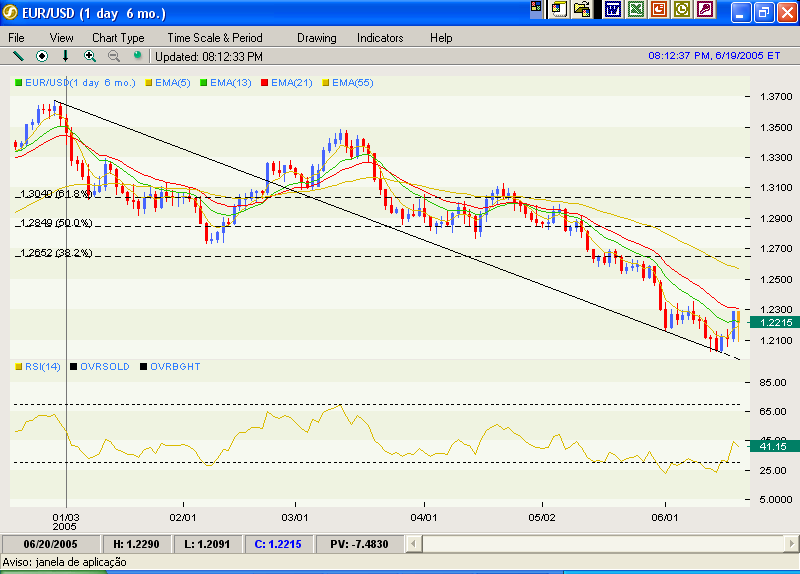The image size is (800, 574).
Task: Click the L: 1.2091 status field
Action: coord(207,544)
